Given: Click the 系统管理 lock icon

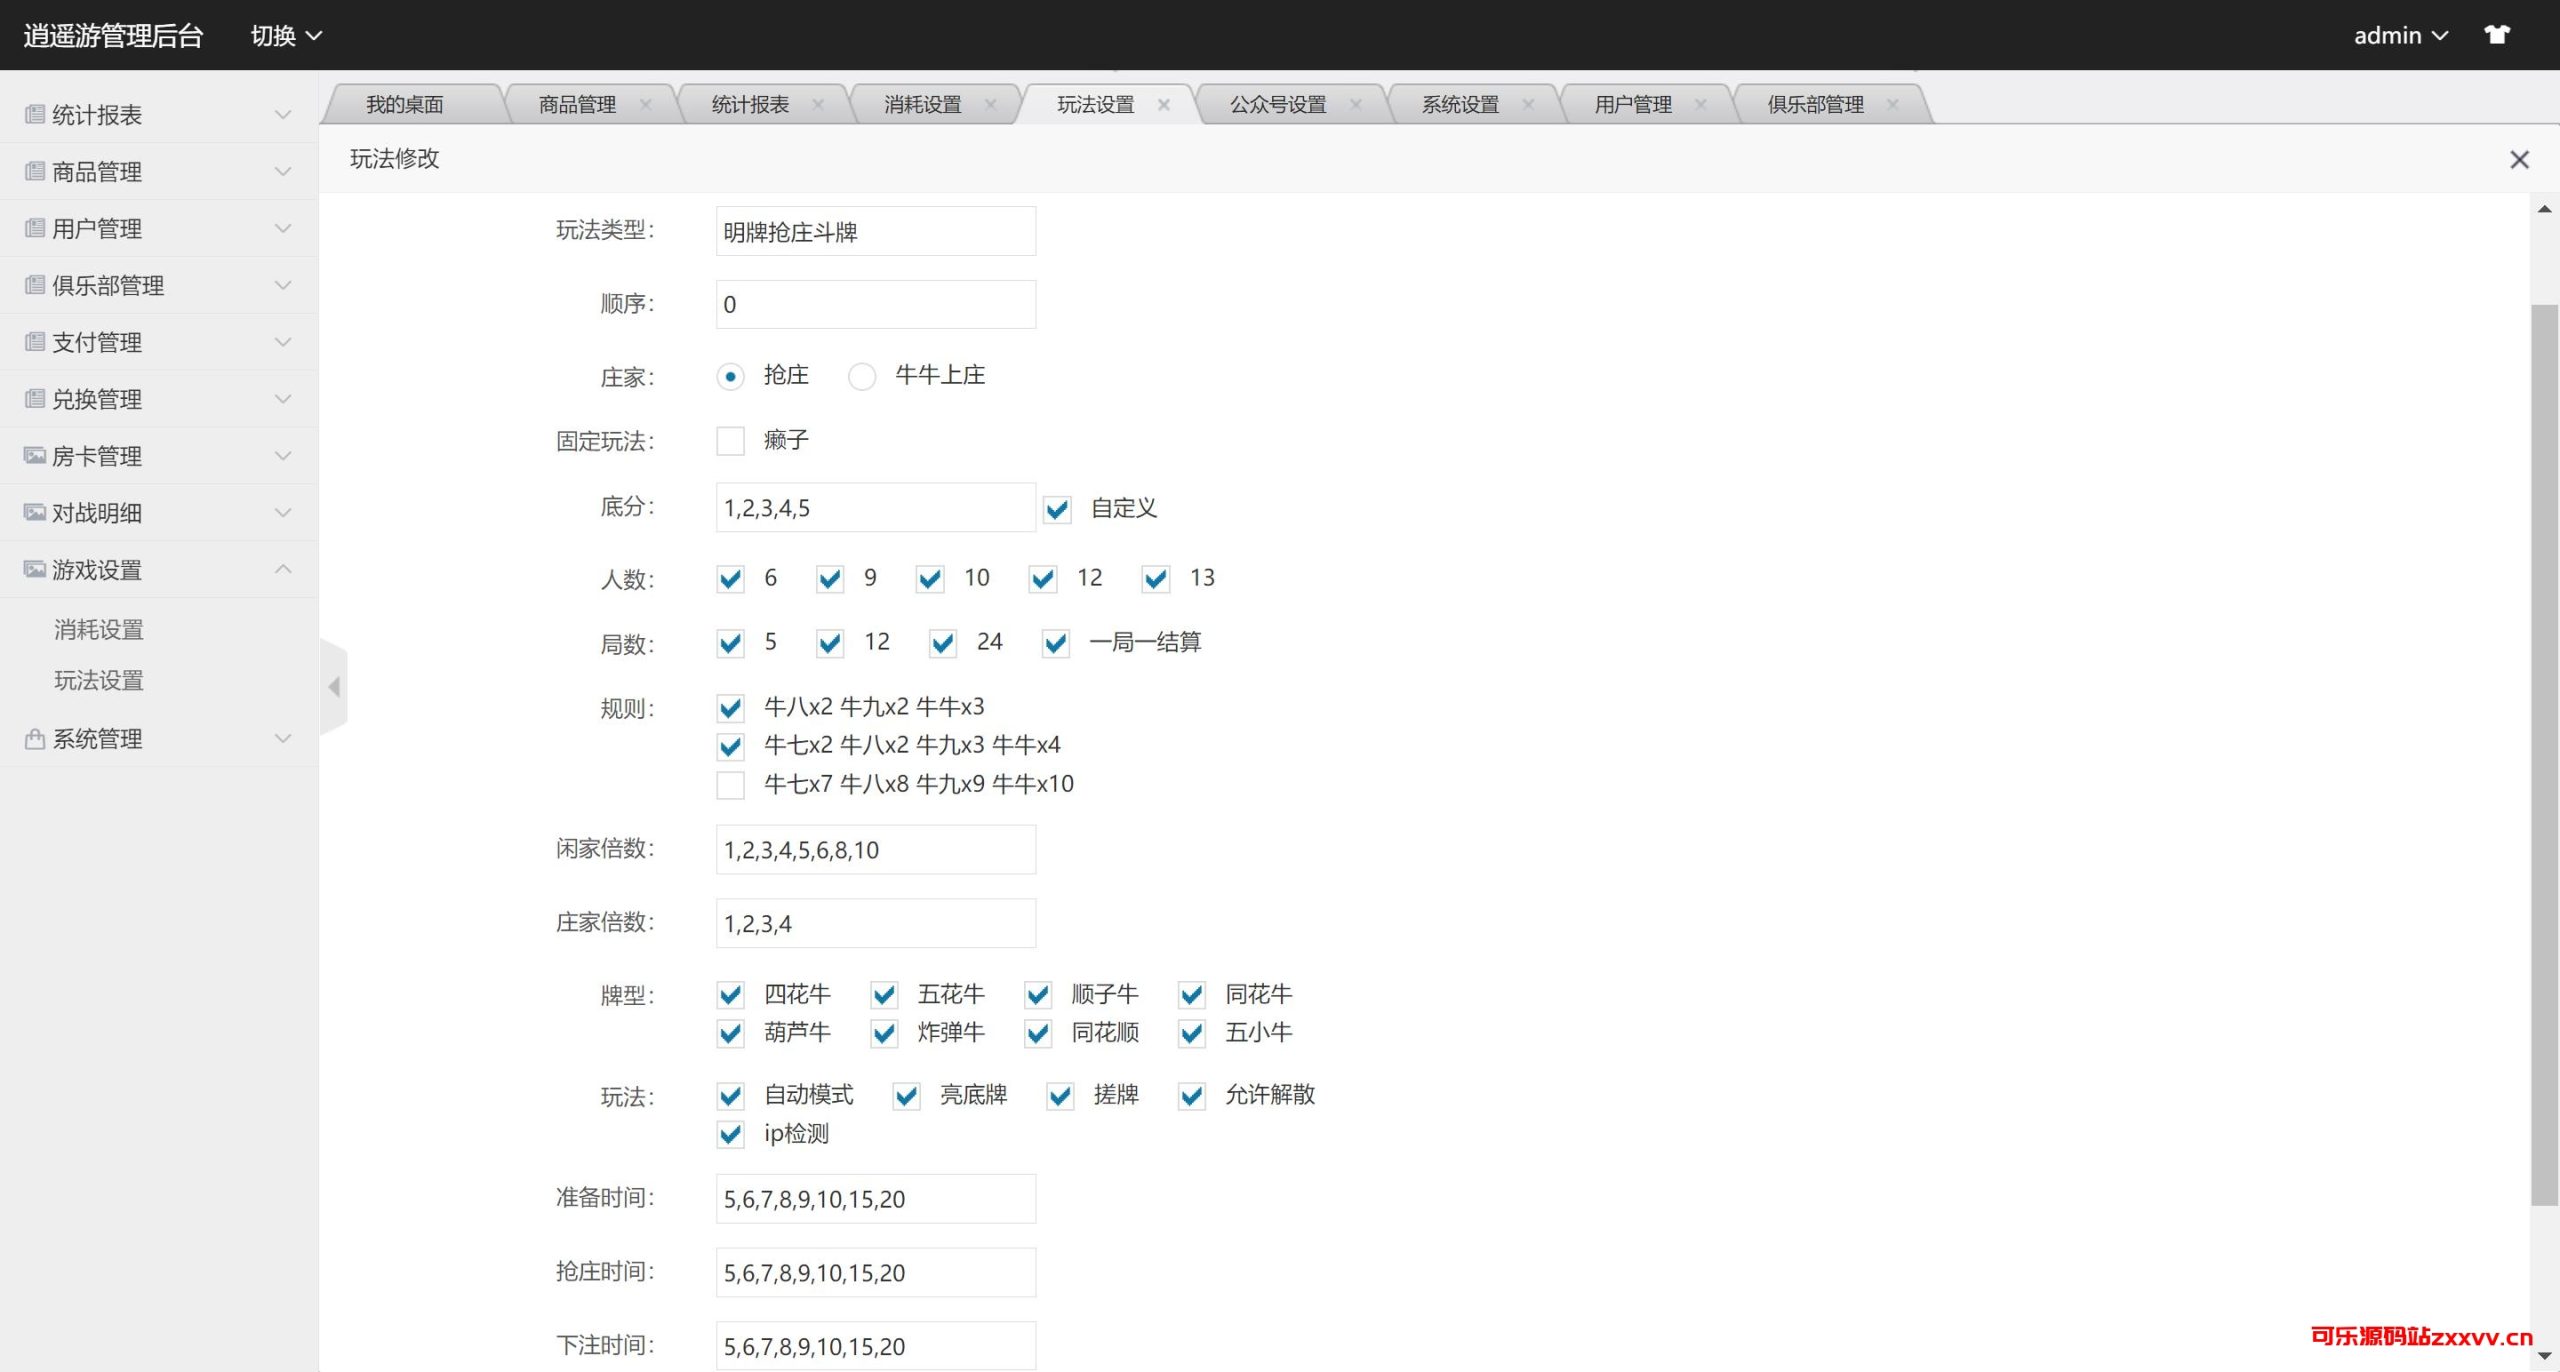Looking at the screenshot, I should click(35, 739).
